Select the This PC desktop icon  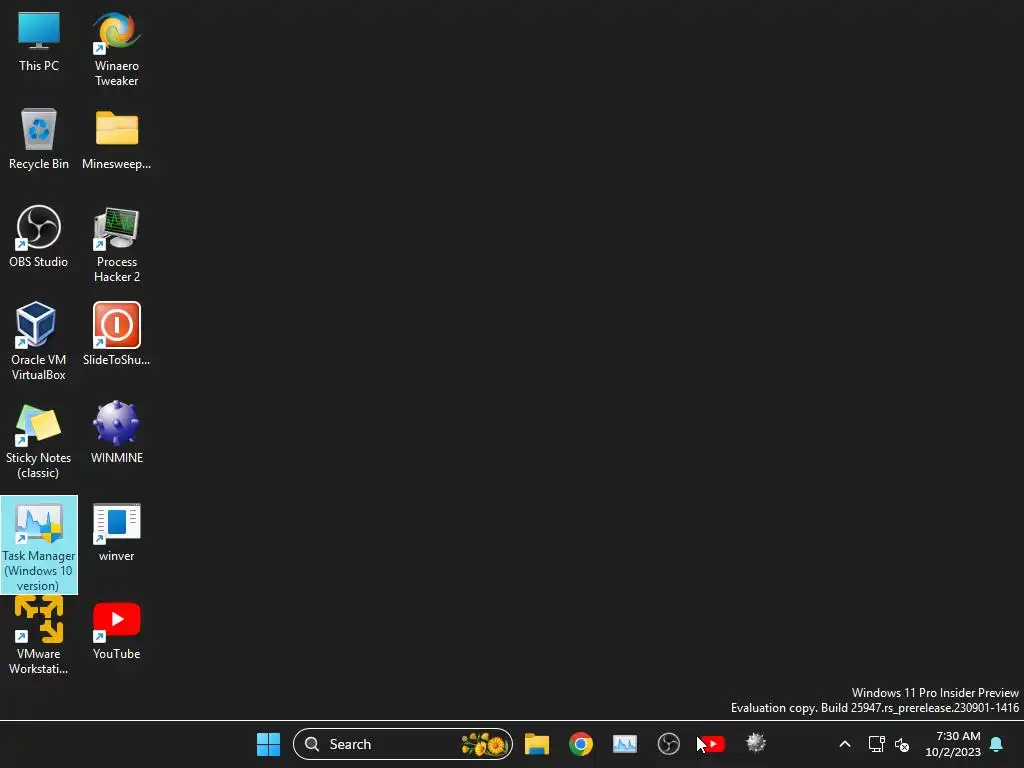tap(39, 42)
